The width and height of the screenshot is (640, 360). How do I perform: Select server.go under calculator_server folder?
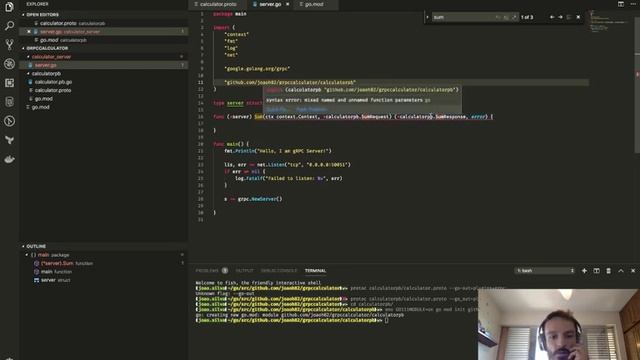[104, 65]
